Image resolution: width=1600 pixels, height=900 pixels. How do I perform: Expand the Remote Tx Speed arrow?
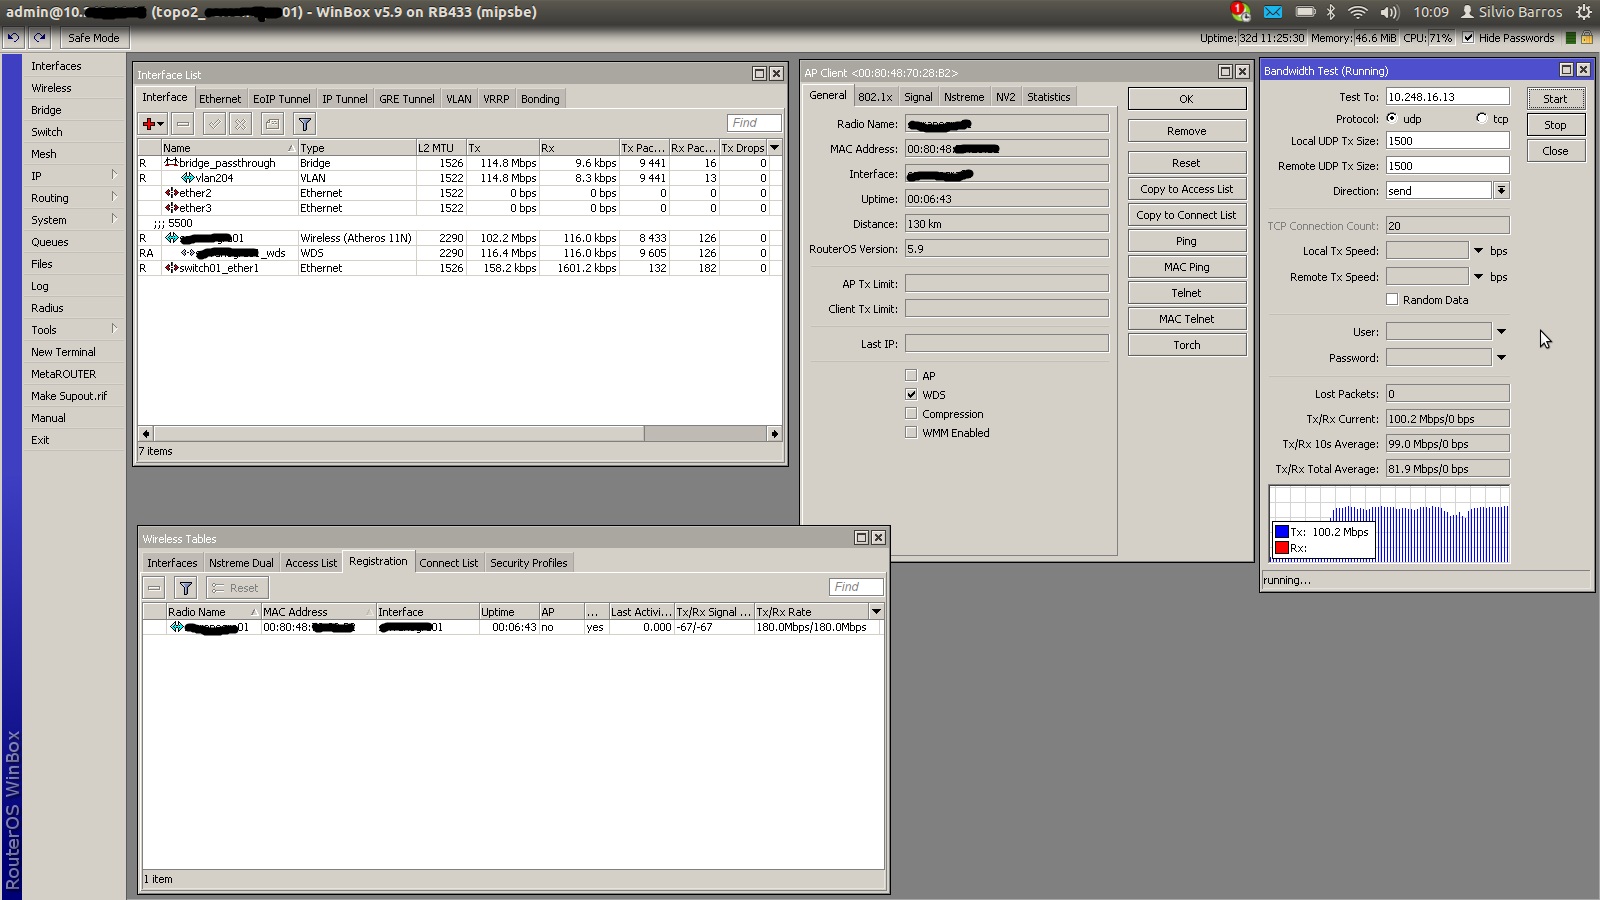click(x=1479, y=277)
